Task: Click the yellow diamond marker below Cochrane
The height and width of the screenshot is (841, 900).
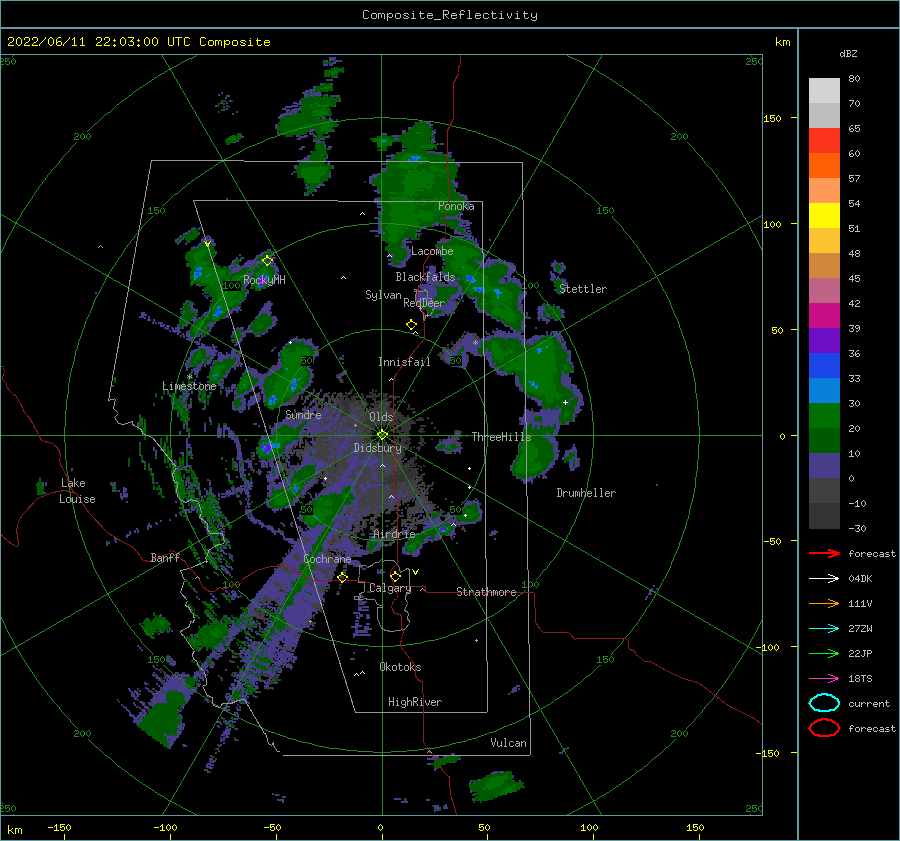Action: click(342, 577)
